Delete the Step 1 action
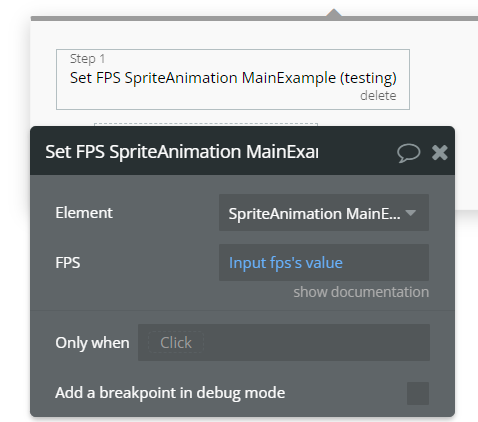478x422 pixels. pos(378,96)
